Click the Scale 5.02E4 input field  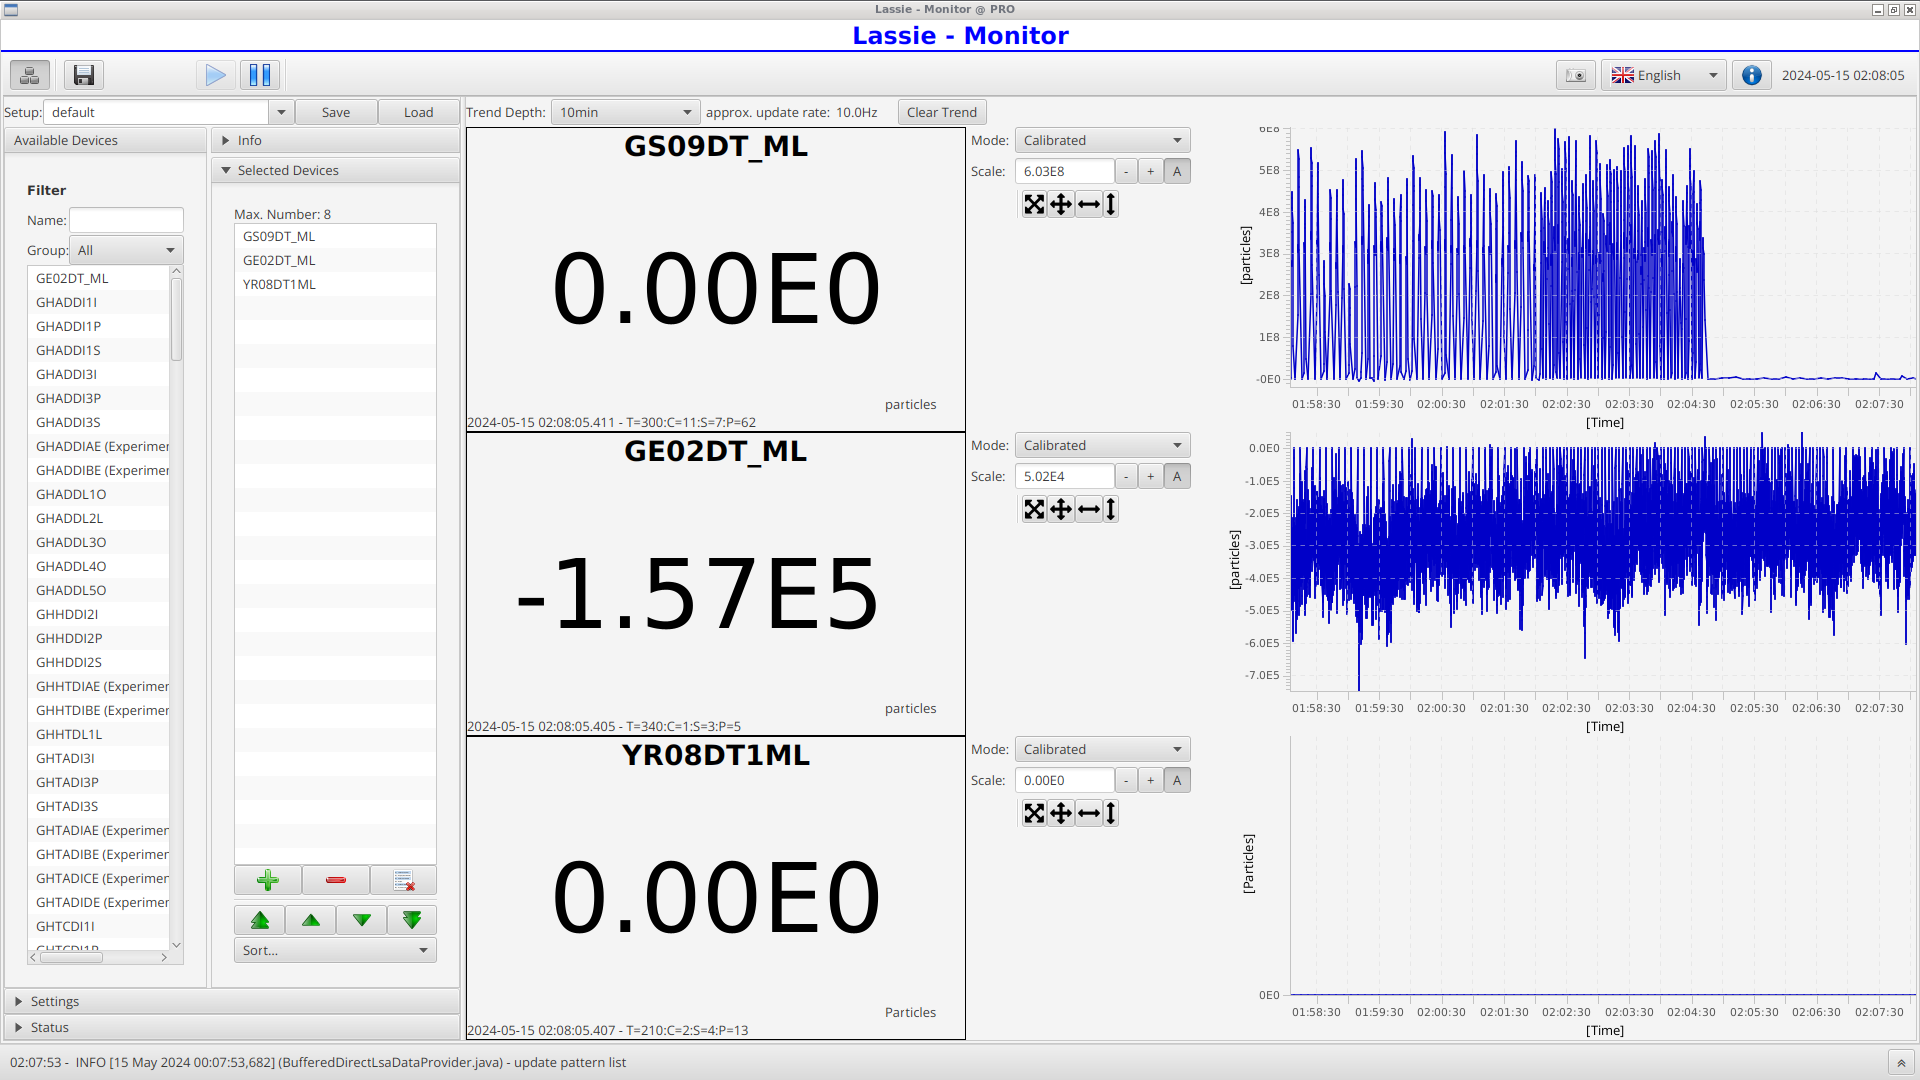1064,477
